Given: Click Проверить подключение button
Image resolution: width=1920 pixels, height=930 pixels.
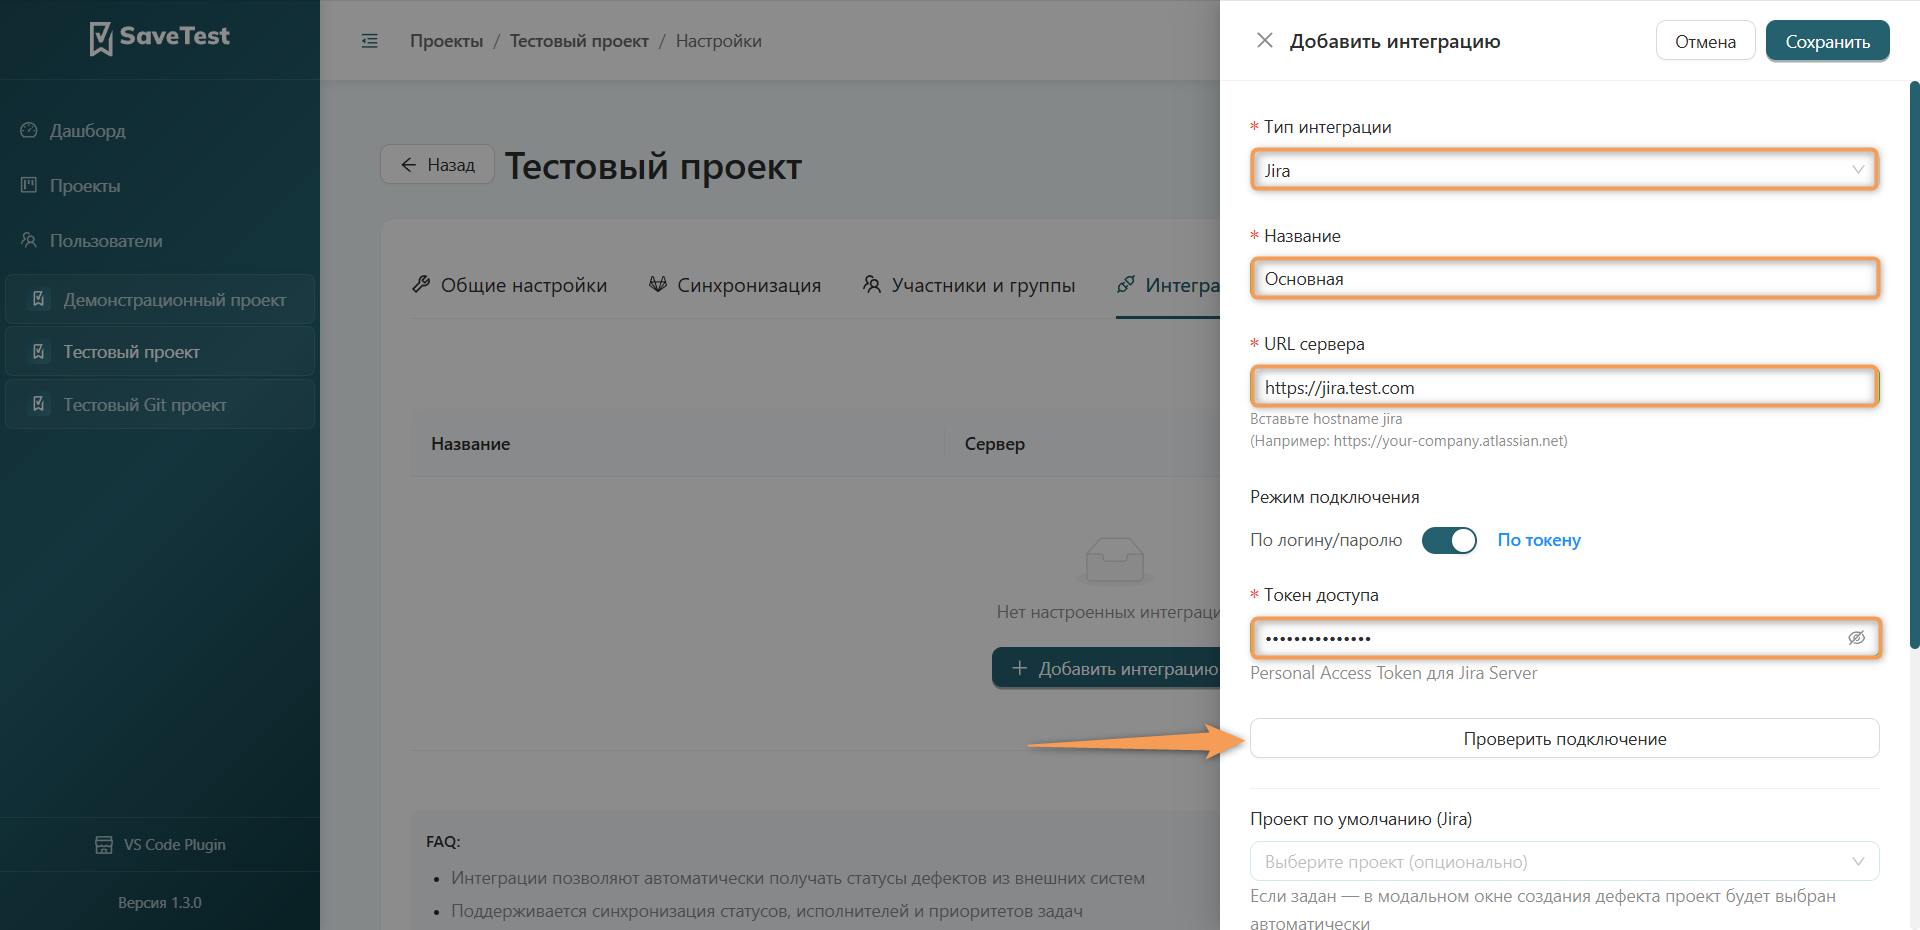Looking at the screenshot, I should (1565, 738).
